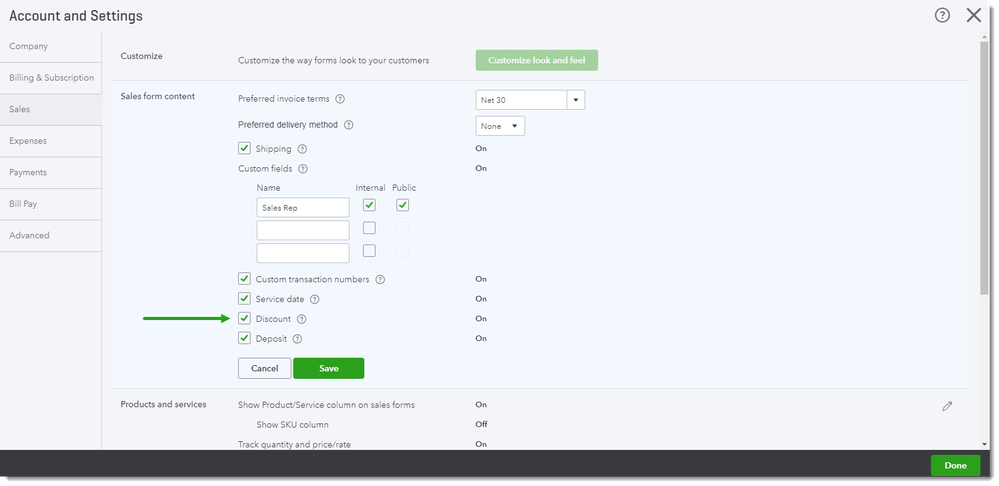Click help icon next to Custom fields
The height and width of the screenshot is (486, 999).
coord(303,169)
